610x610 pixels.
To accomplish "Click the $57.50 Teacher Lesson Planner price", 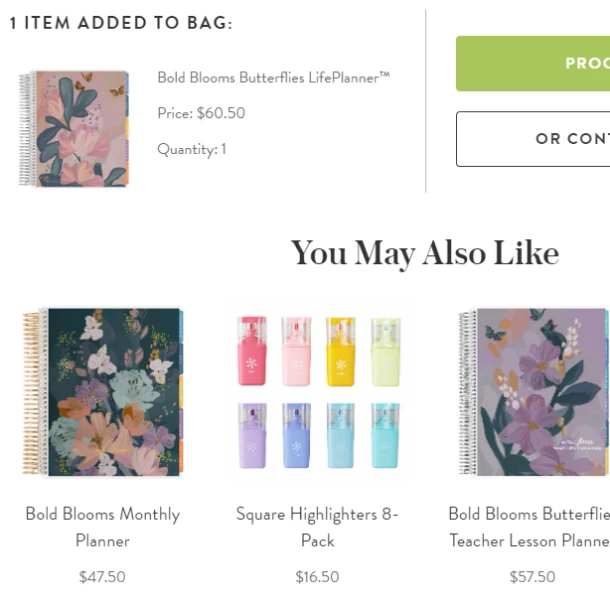I will point(532,577).
